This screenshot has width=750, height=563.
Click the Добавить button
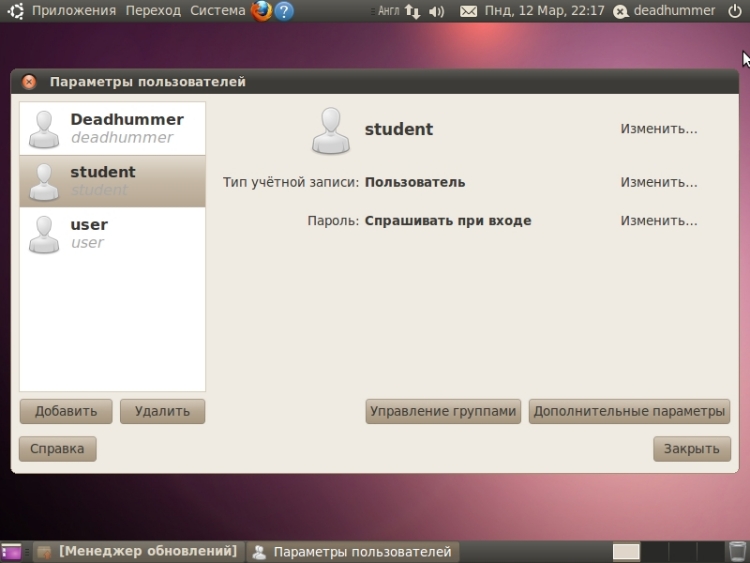pyautogui.click(x=66, y=411)
